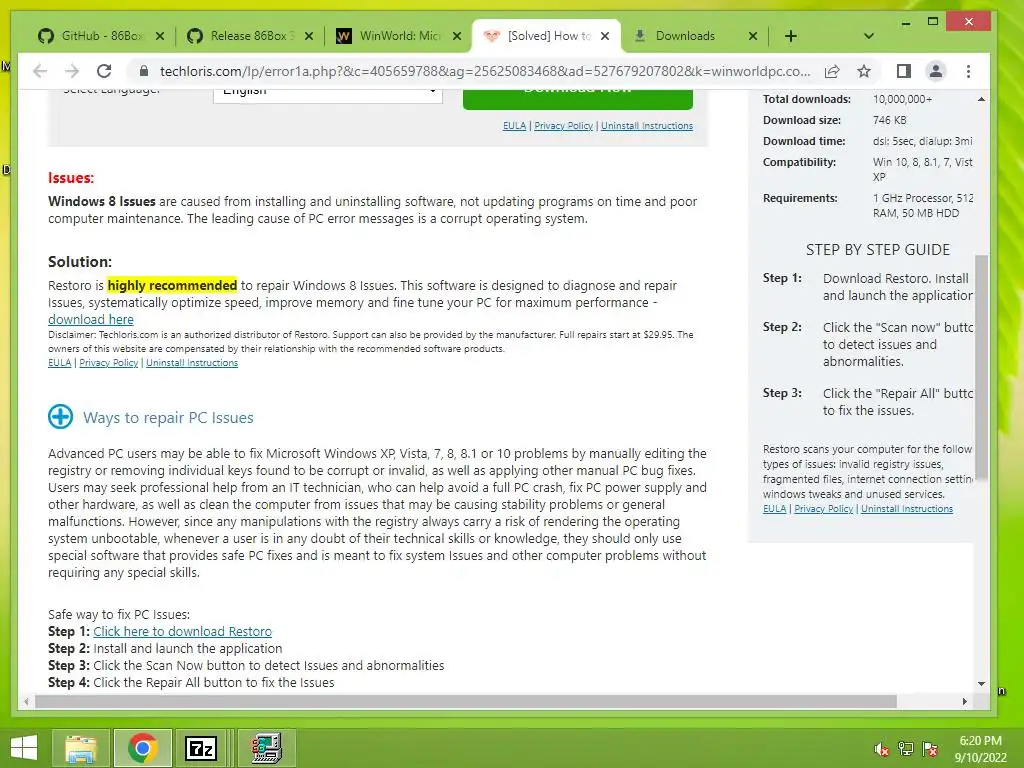Image resolution: width=1024 pixels, height=768 pixels.
Task: View site security lock info
Action: click(x=144, y=71)
